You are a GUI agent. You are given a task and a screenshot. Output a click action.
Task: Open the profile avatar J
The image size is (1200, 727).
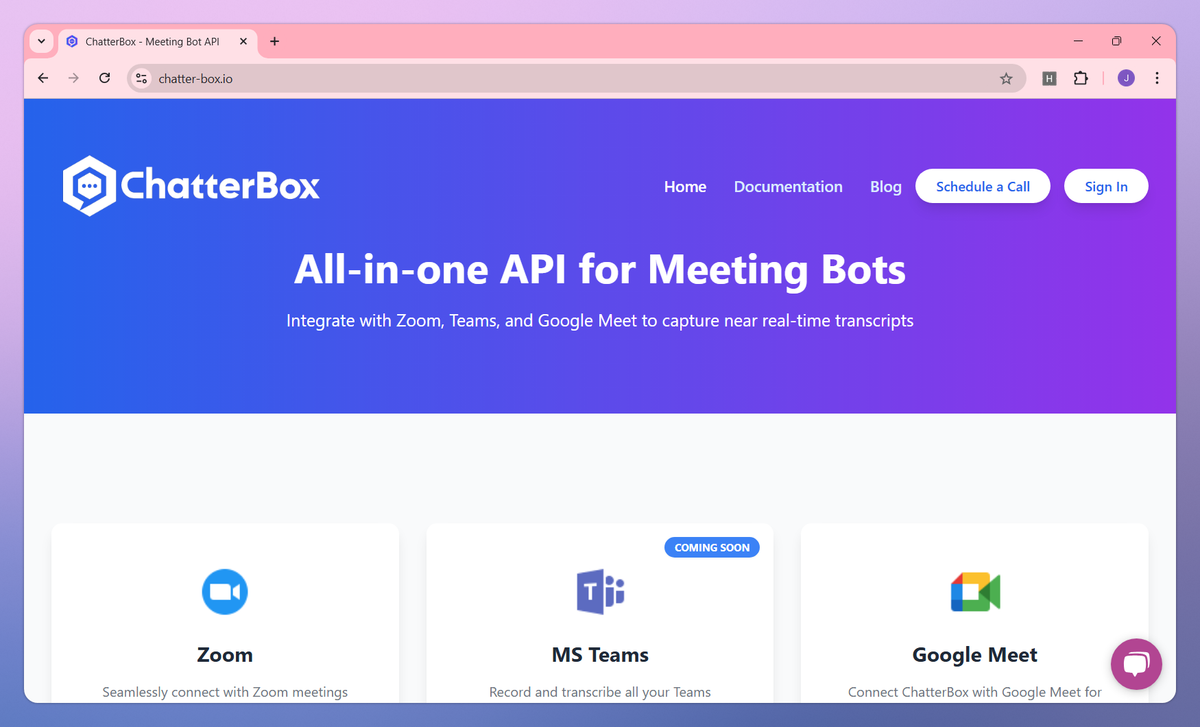point(1126,78)
